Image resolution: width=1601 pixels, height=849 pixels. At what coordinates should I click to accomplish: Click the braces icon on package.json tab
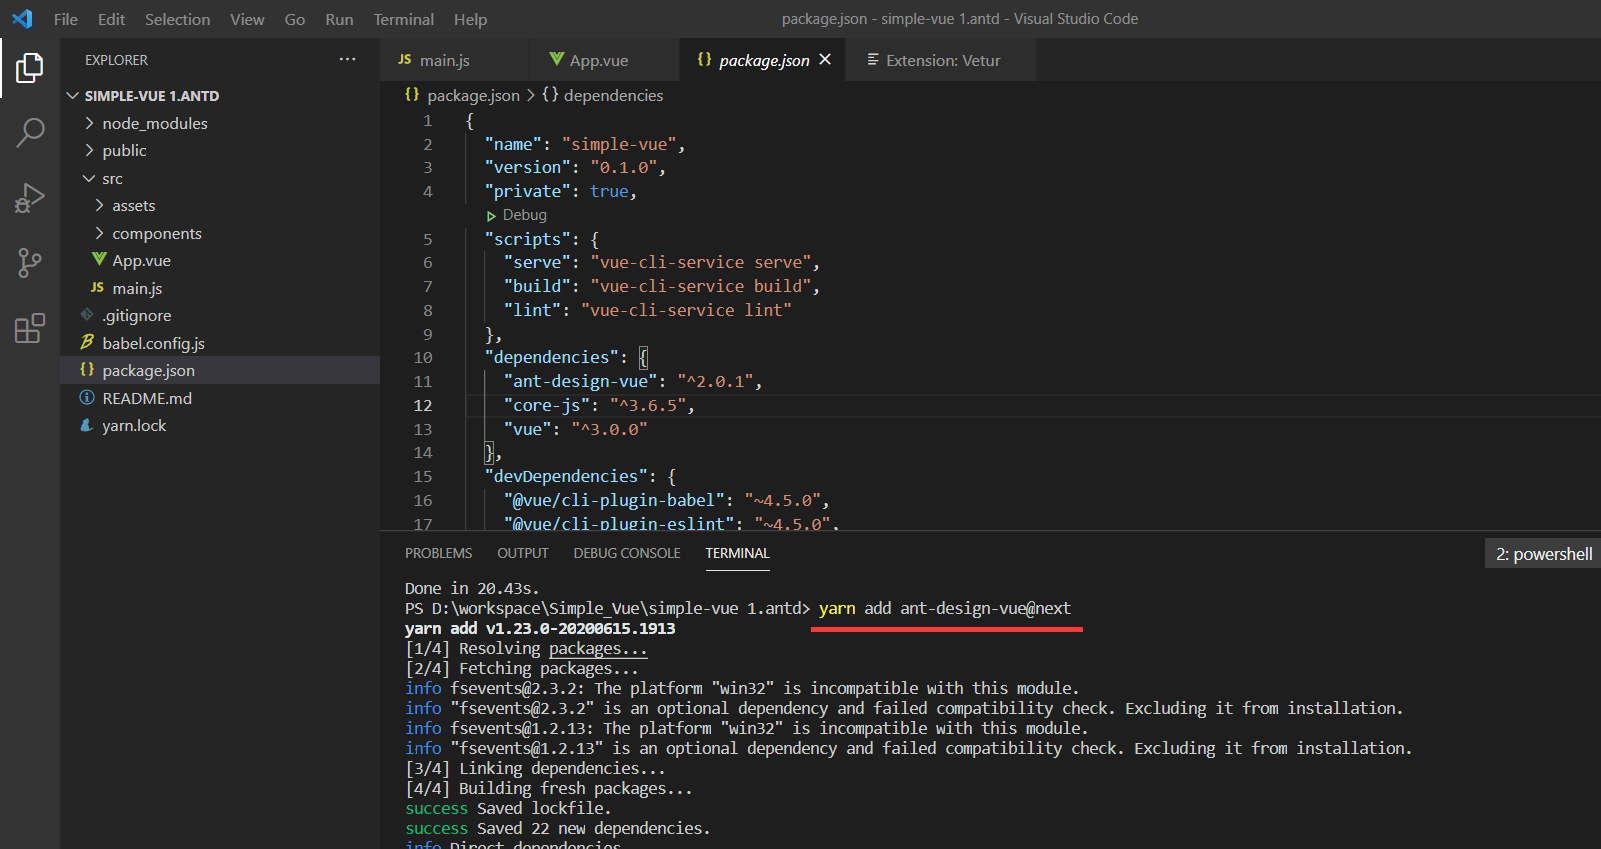click(705, 60)
